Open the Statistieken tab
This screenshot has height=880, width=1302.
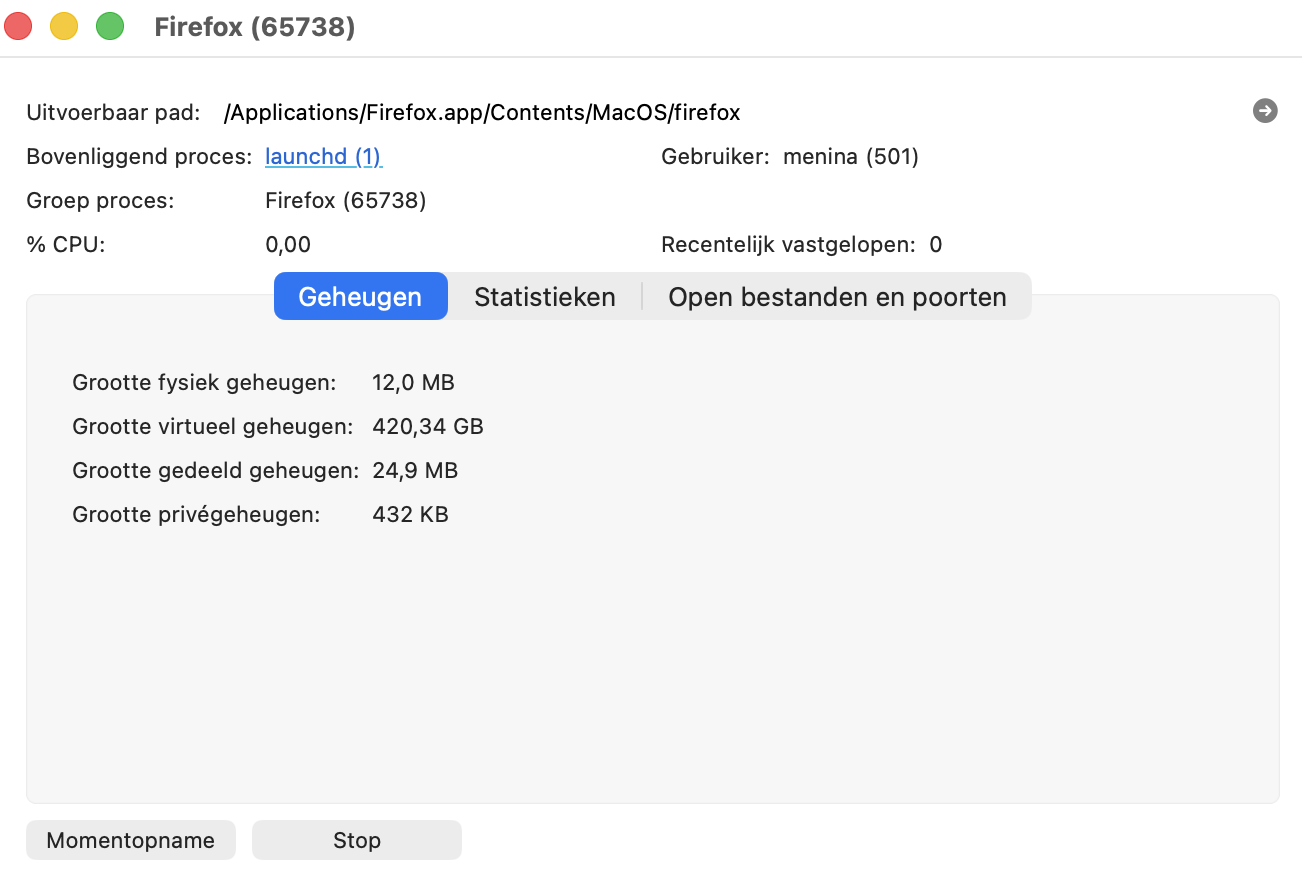point(544,297)
